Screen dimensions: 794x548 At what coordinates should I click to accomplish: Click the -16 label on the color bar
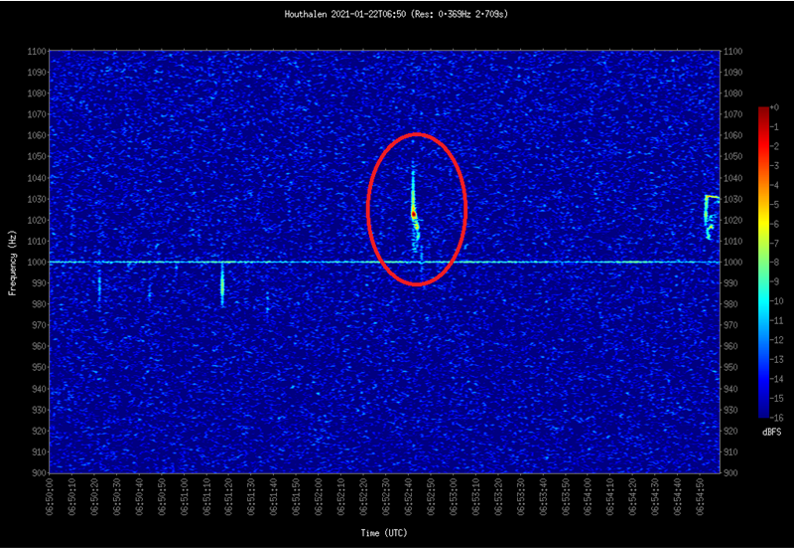coord(778,416)
